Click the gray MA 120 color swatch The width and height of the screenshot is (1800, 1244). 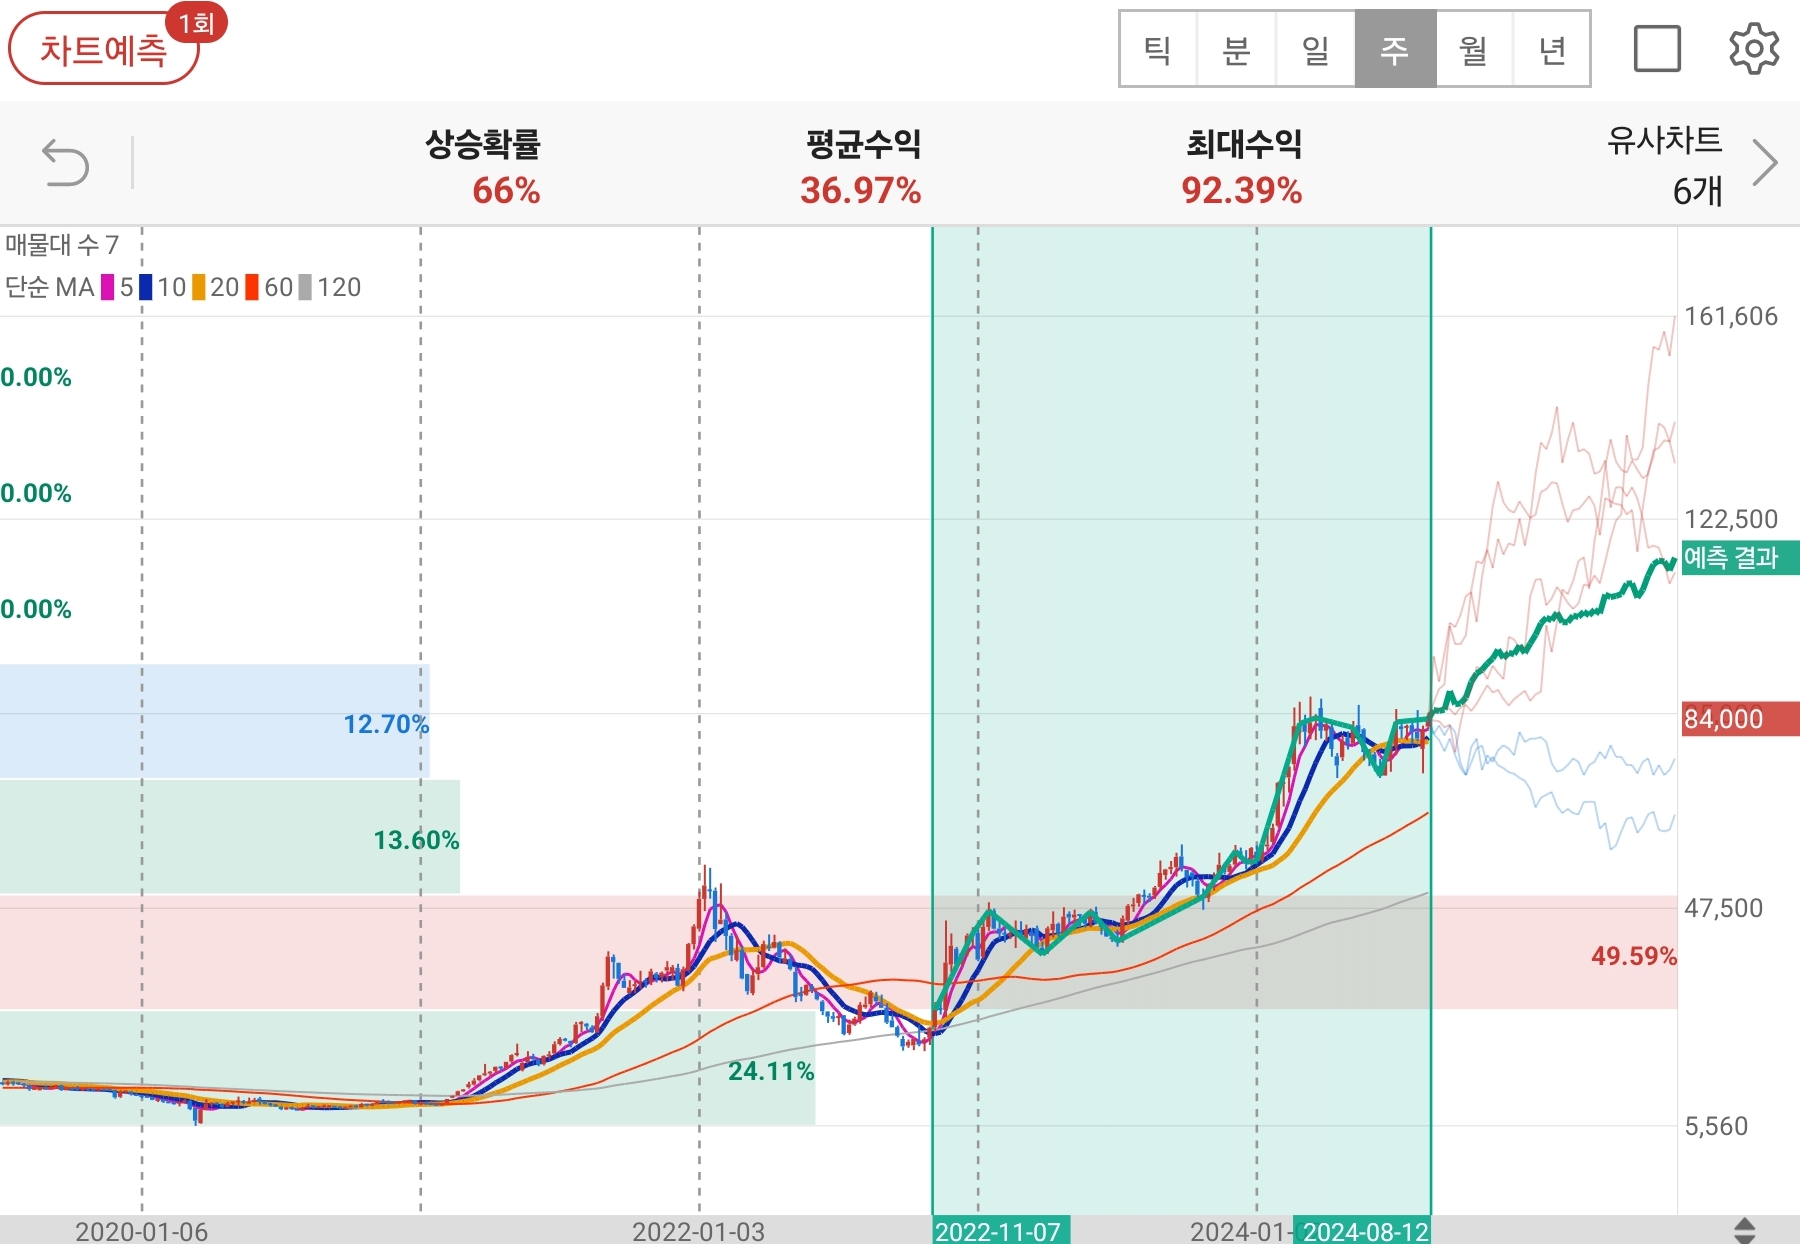pyautogui.click(x=305, y=288)
